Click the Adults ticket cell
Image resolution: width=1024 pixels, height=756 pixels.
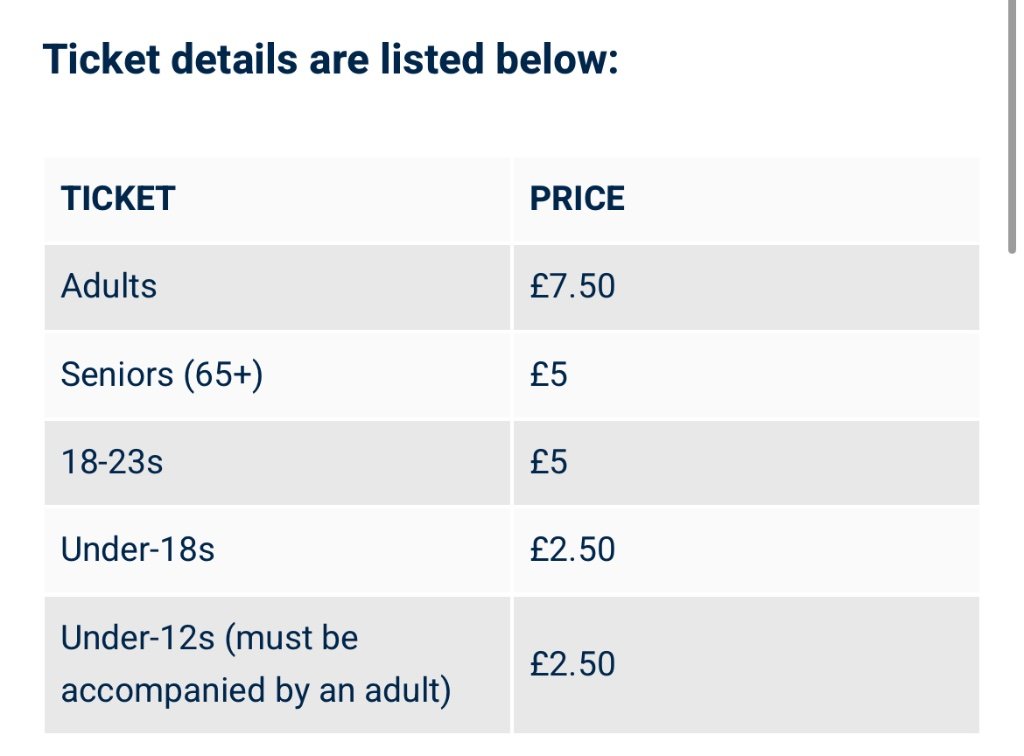(x=109, y=287)
